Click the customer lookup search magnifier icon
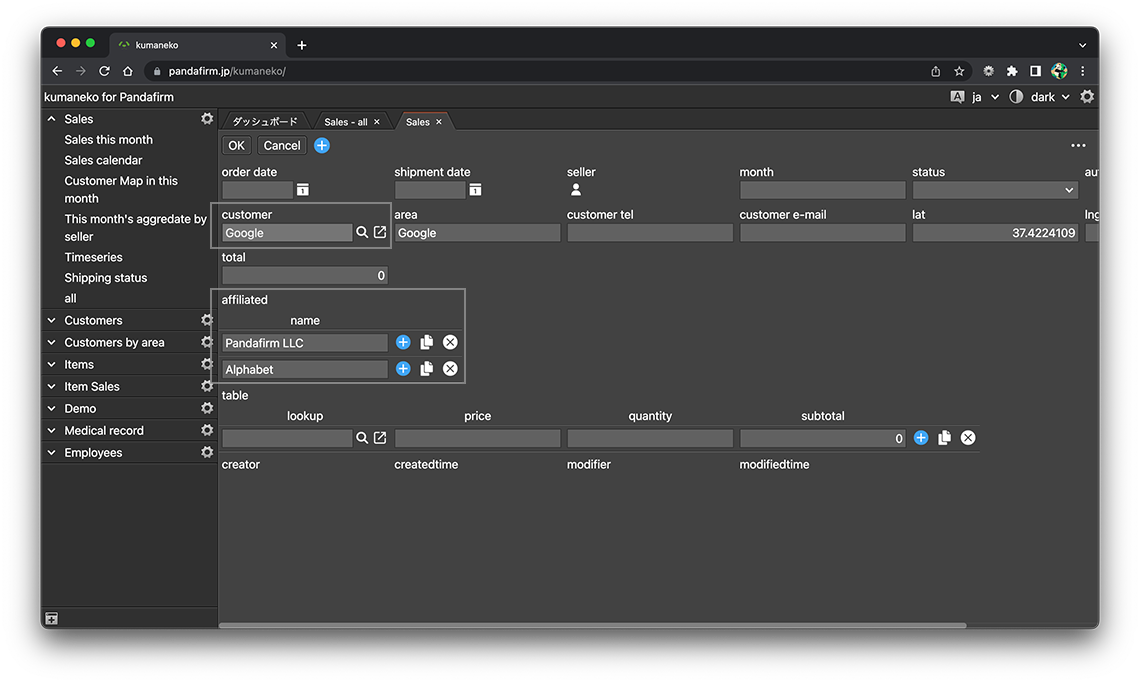 pyautogui.click(x=362, y=233)
